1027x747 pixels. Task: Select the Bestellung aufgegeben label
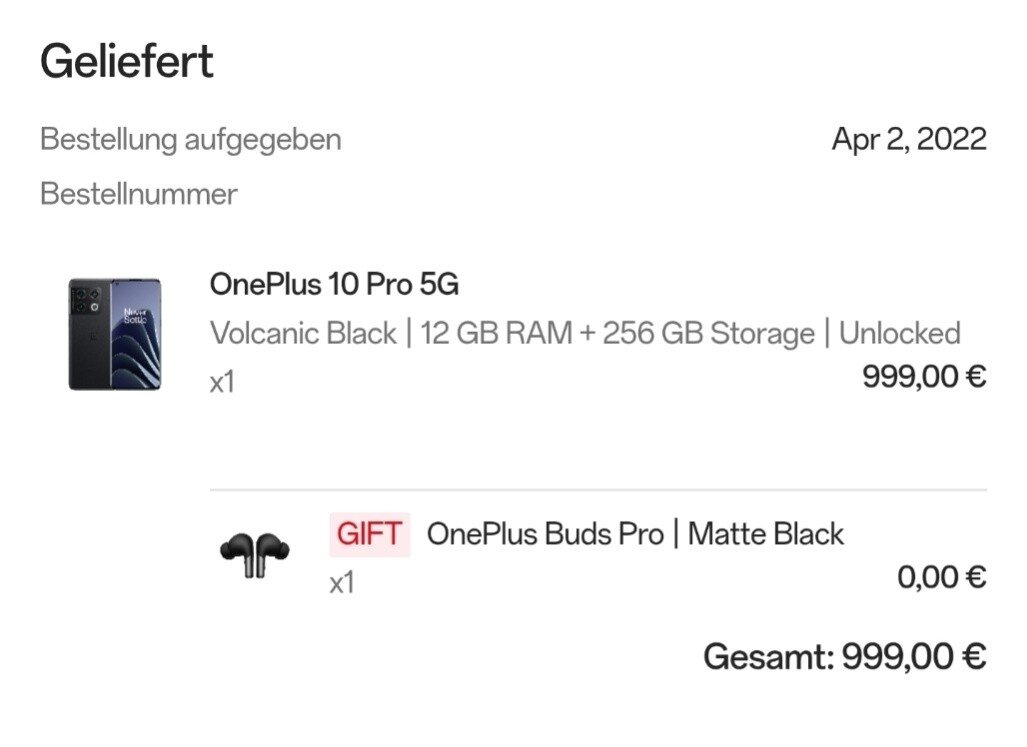pyautogui.click(x=190, y=139)
